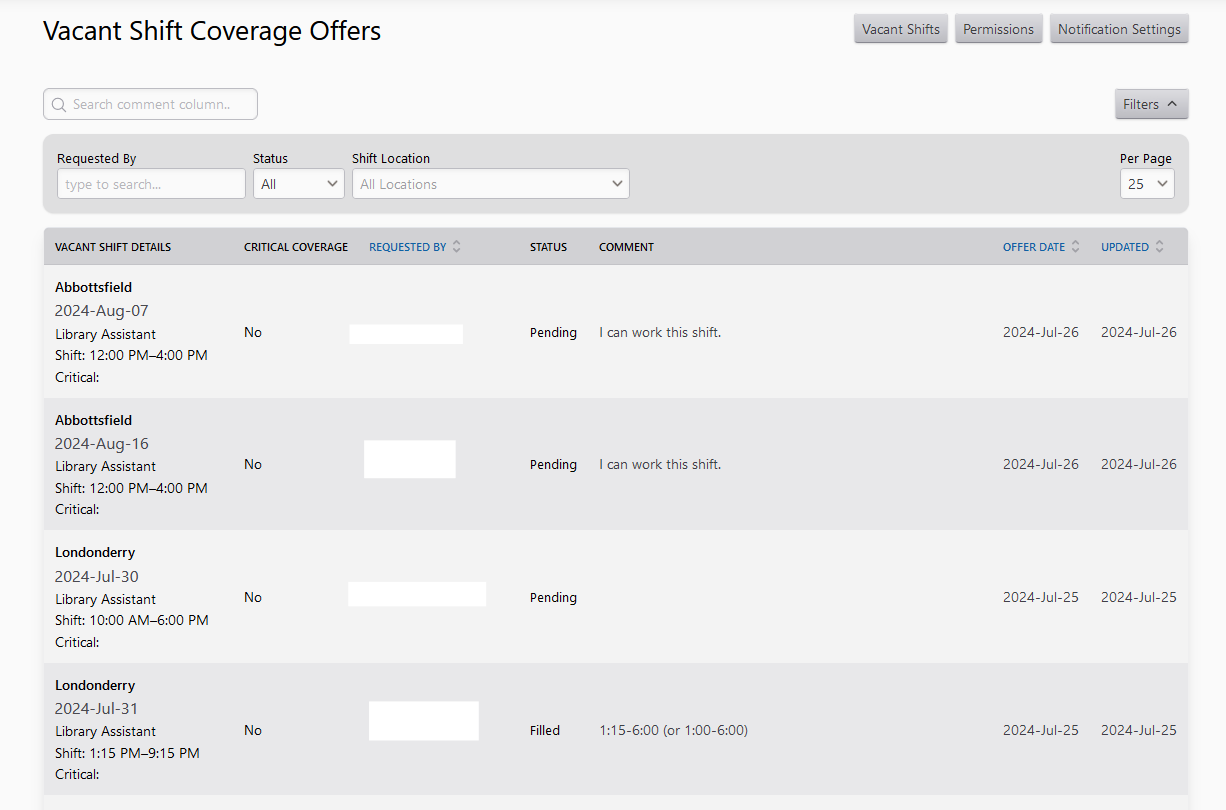Image resolution: width=1226 pixels, height=810 pixels.
Task: Click the Vacant Shift Details column header
Action: [113, 247]
